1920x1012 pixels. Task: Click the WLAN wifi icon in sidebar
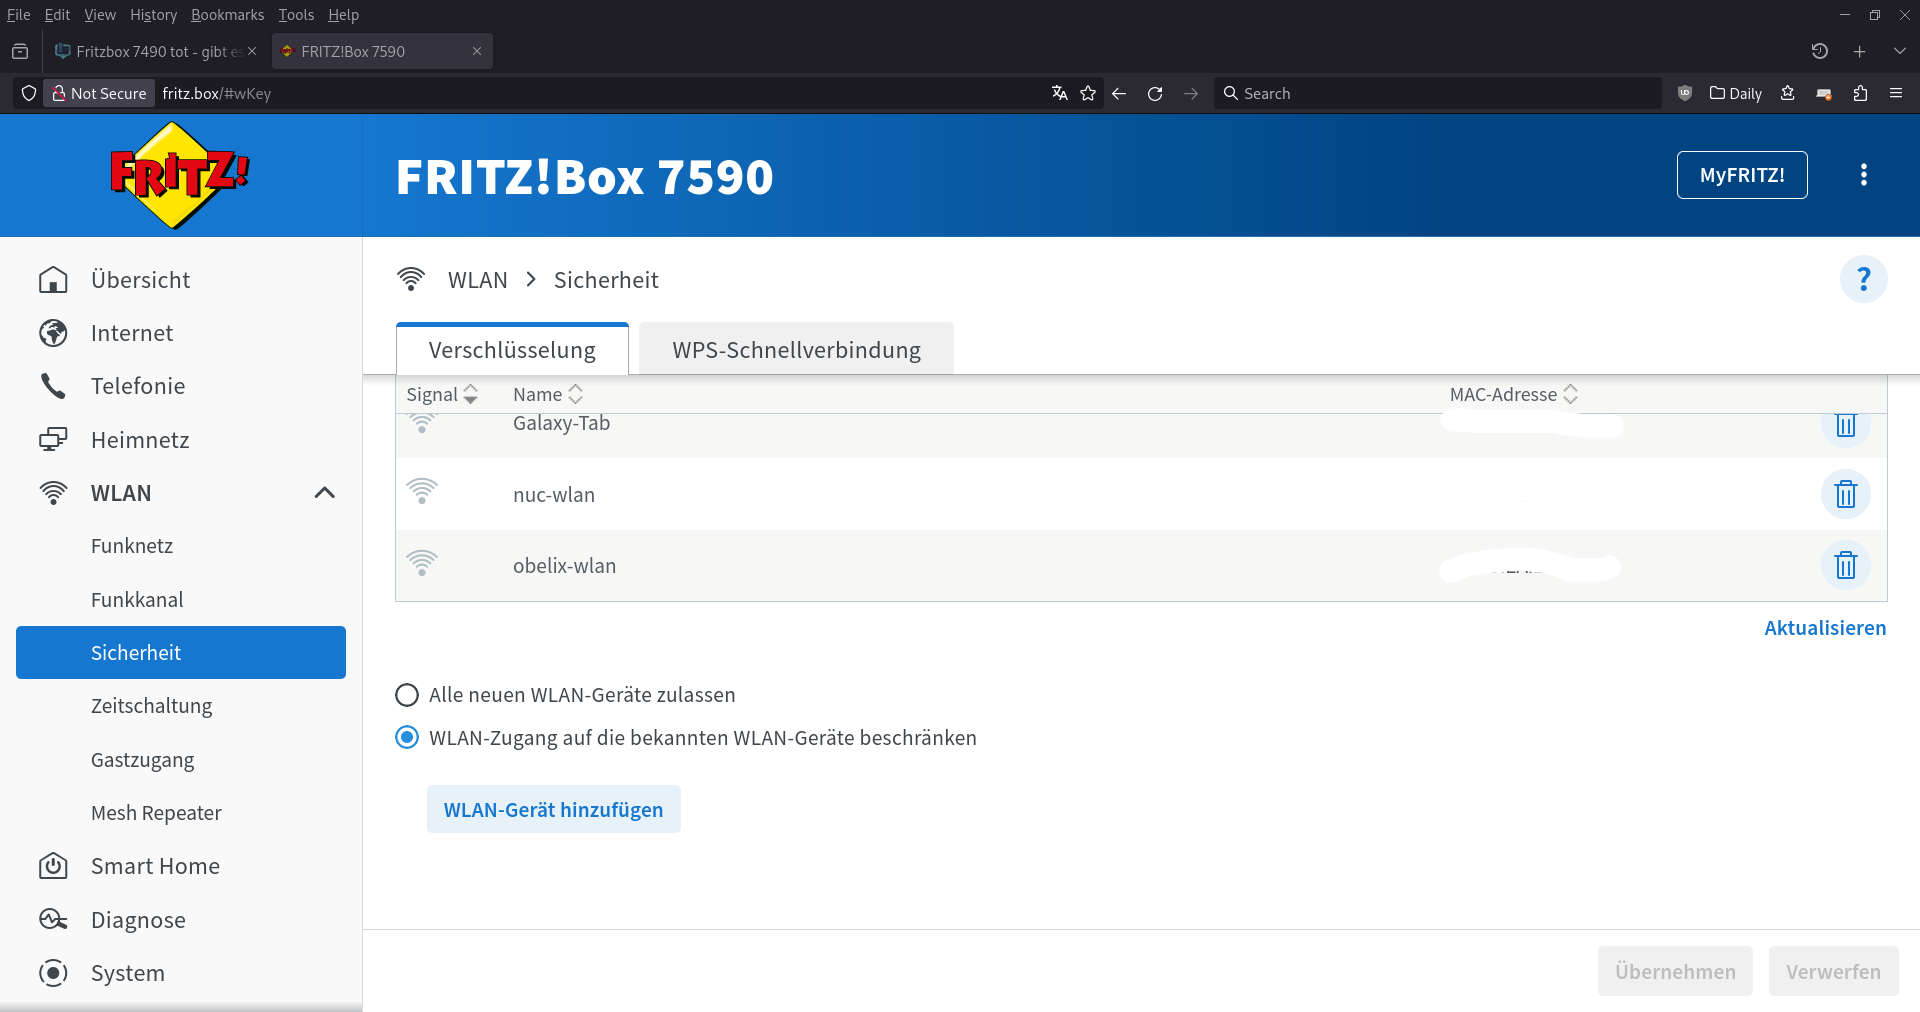coord(53,493)
